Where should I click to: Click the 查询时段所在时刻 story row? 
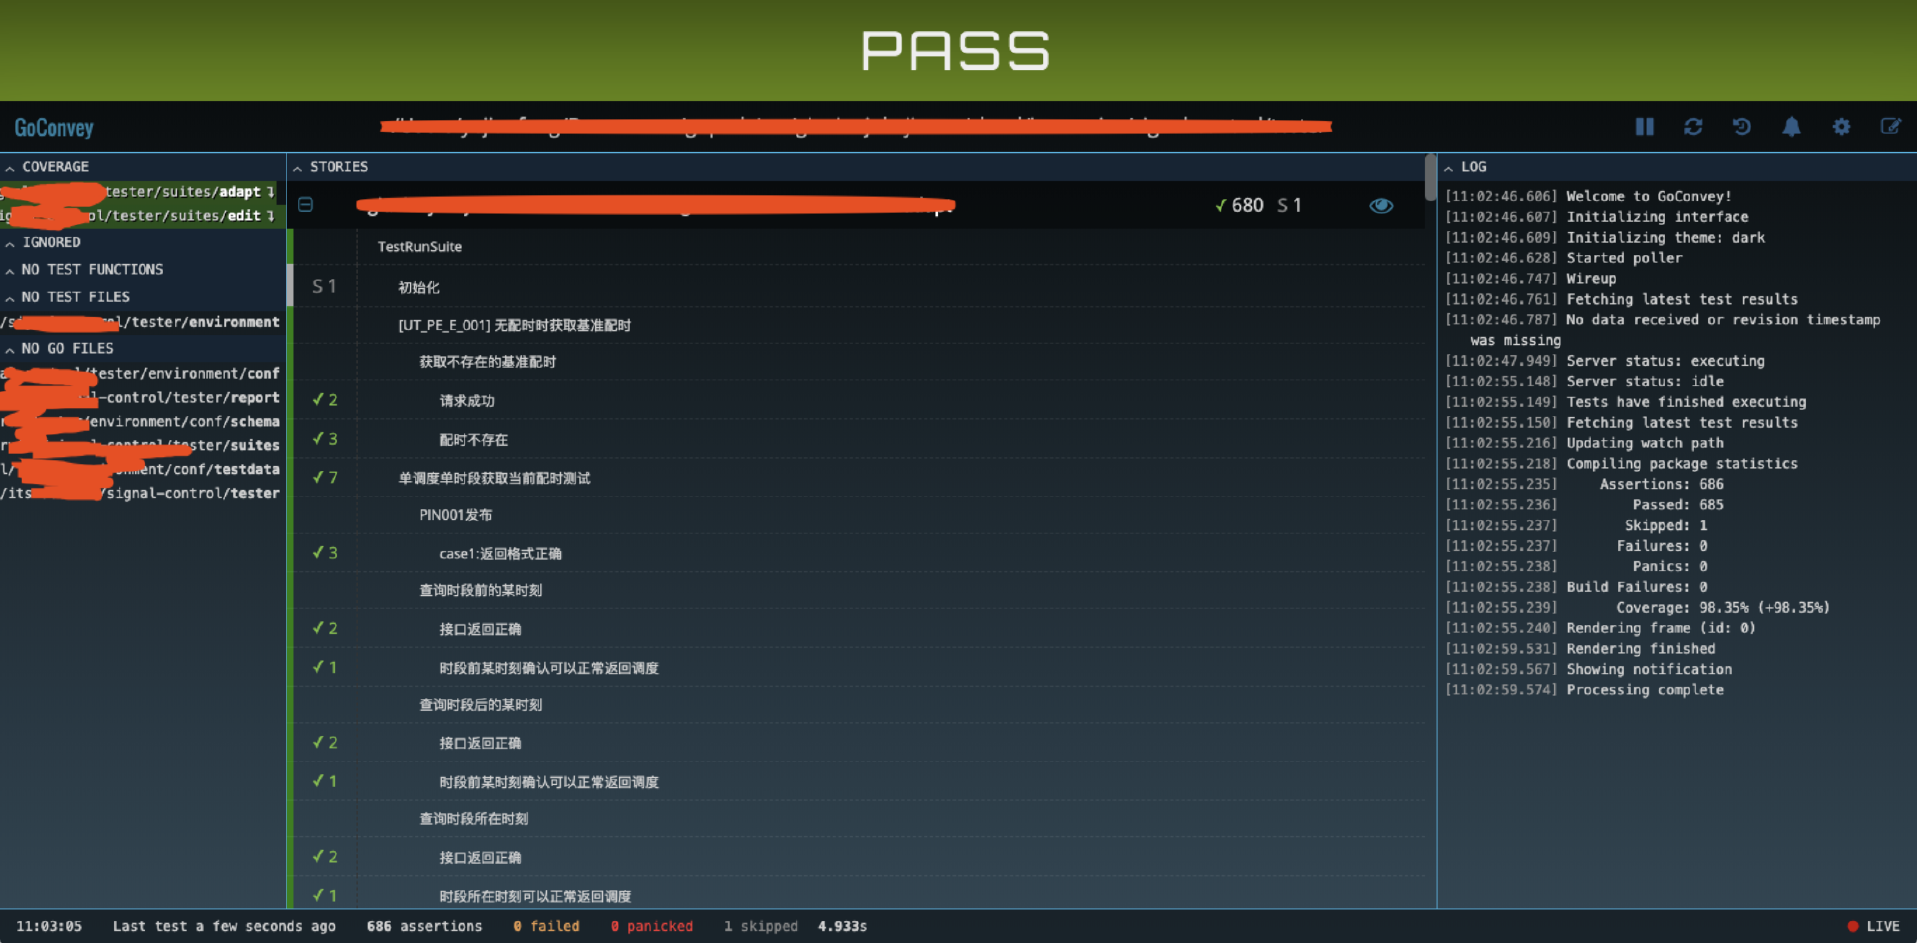coord(858,819)
